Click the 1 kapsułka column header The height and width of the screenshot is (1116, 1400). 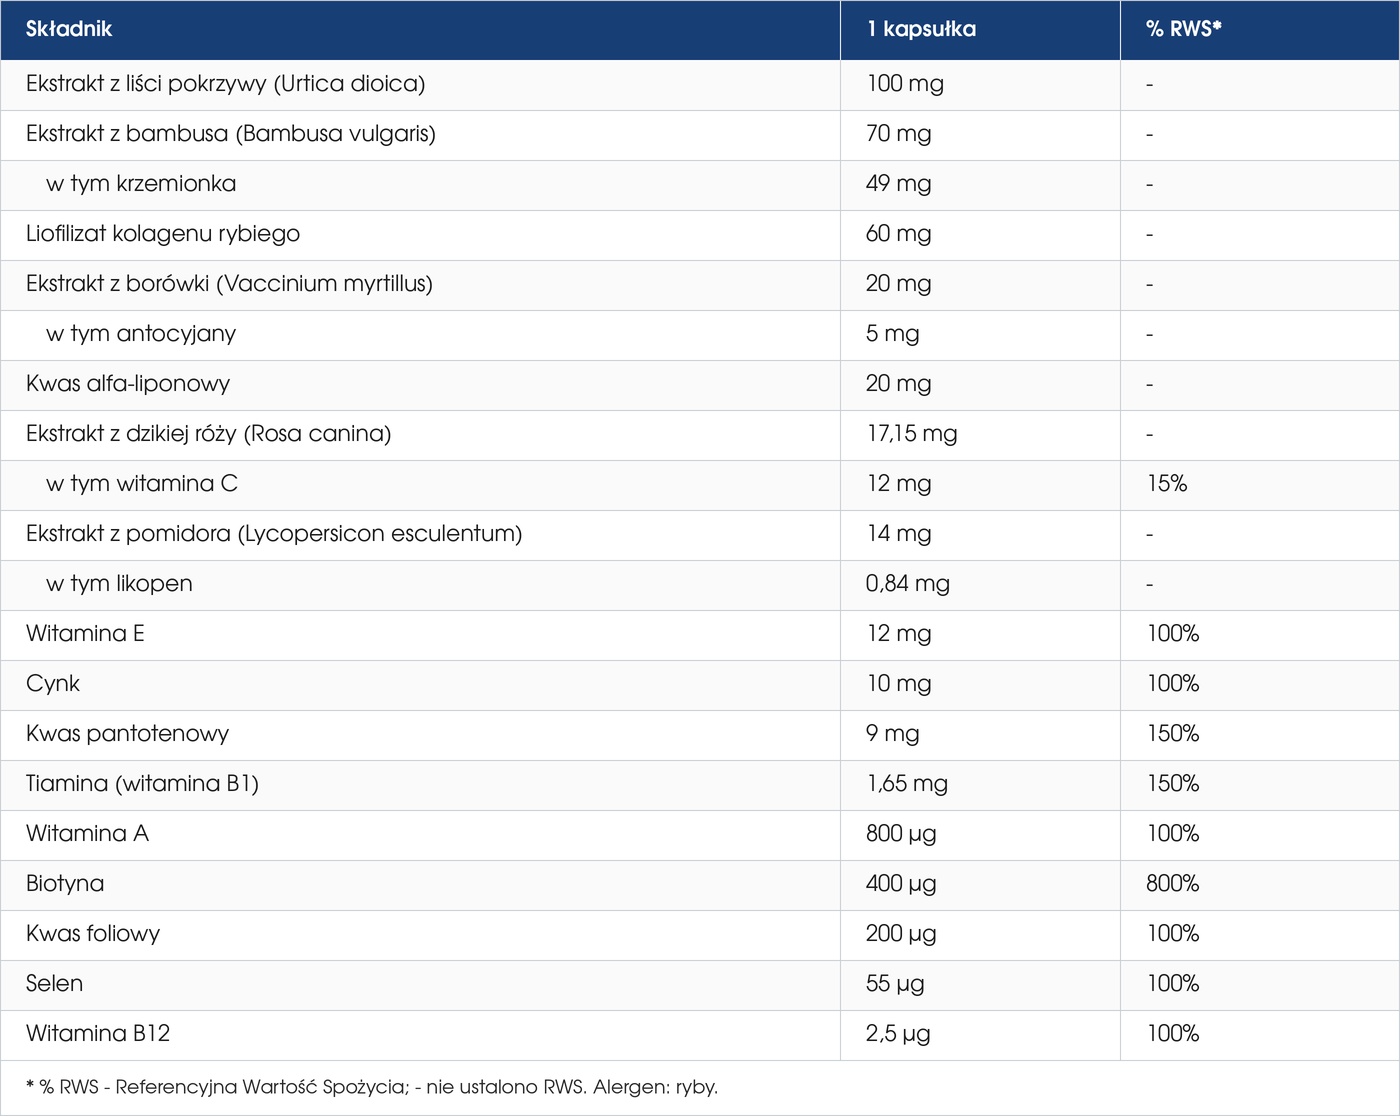[x=921, y=29]
